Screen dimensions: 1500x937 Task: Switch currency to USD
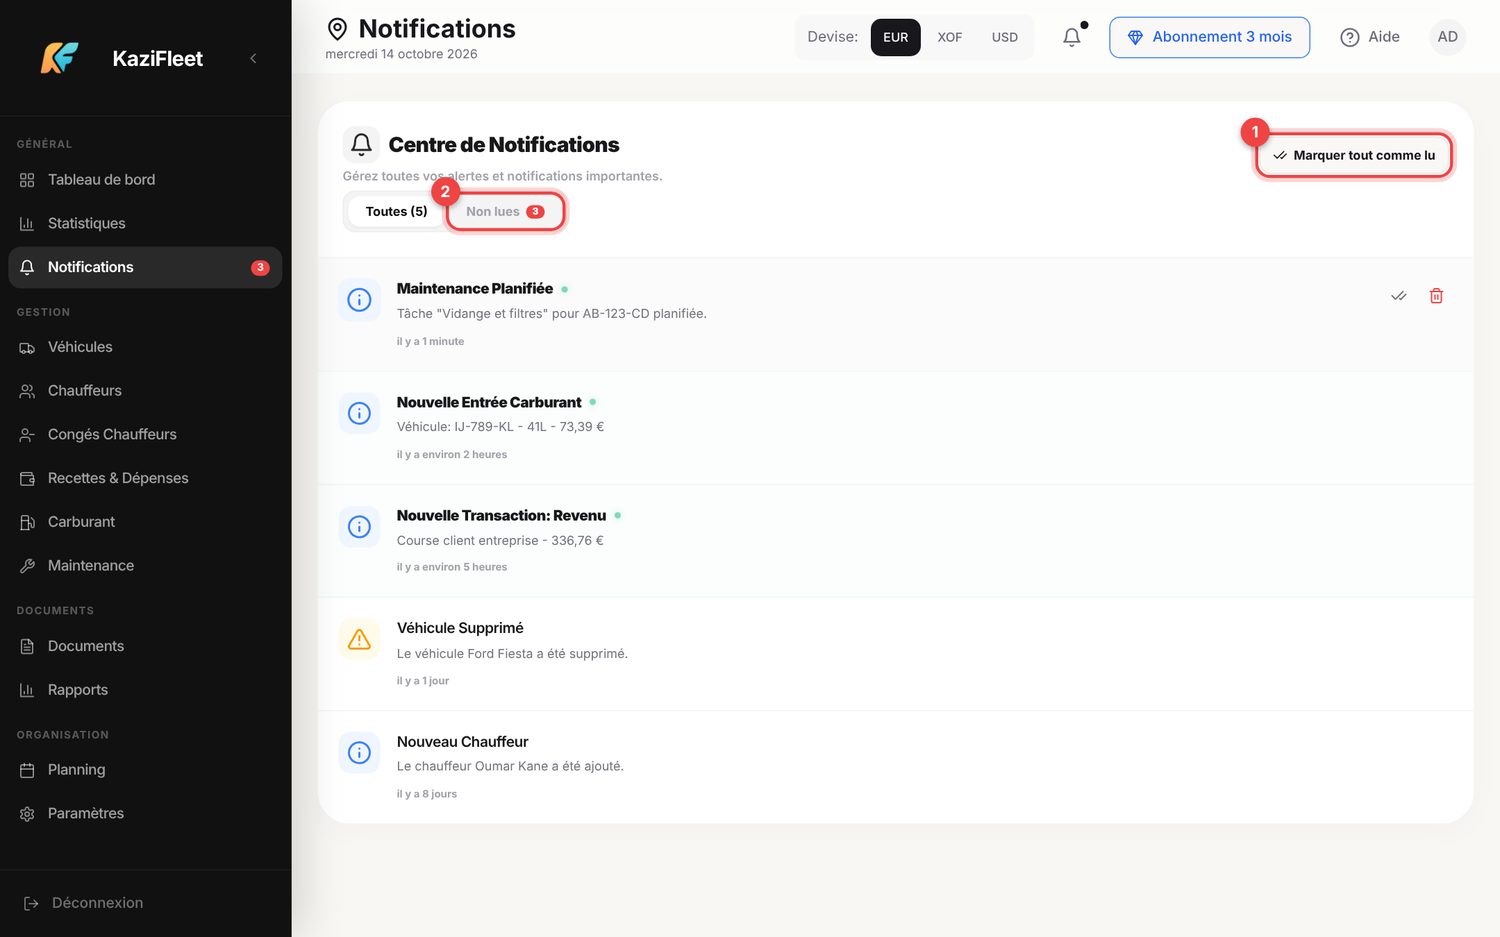1005,37
